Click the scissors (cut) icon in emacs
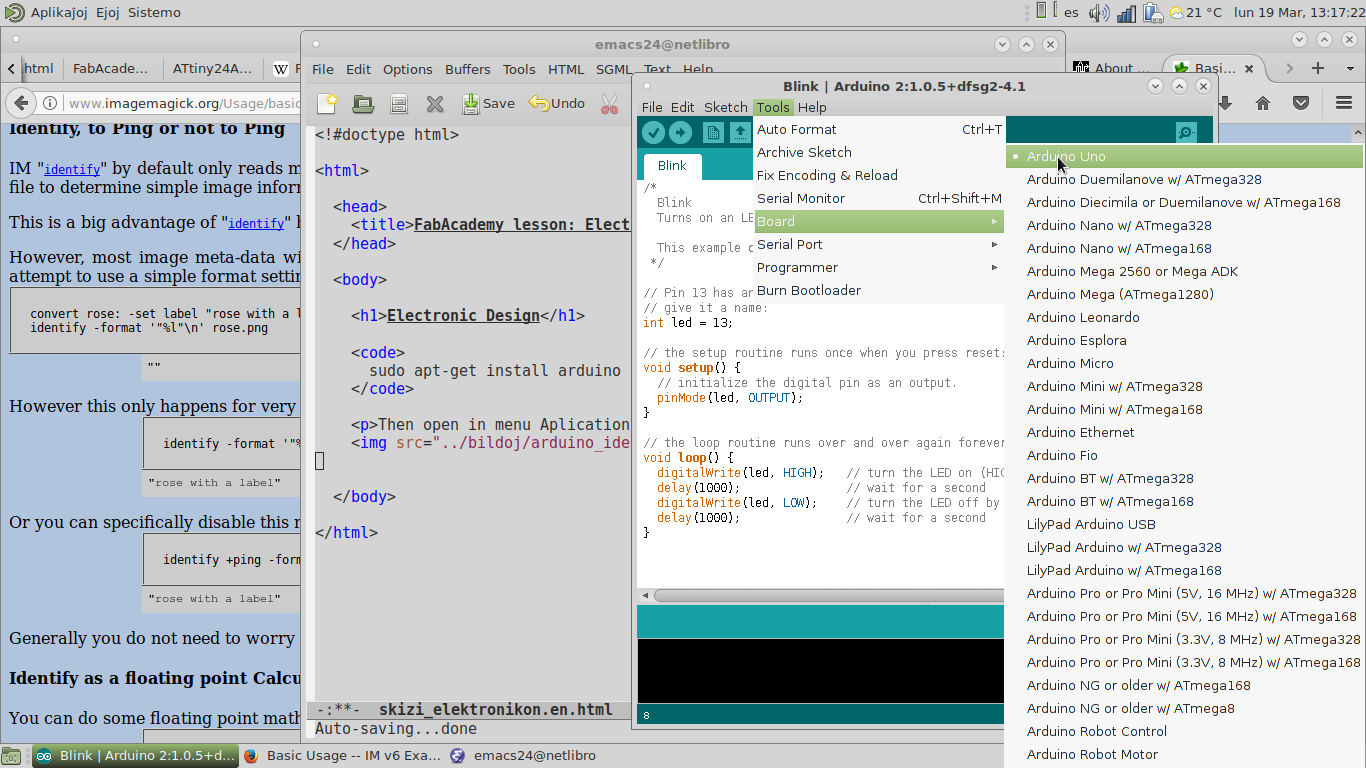This screenshot has width=1366, height=768. pyautogui.click(x=610, y=102)
